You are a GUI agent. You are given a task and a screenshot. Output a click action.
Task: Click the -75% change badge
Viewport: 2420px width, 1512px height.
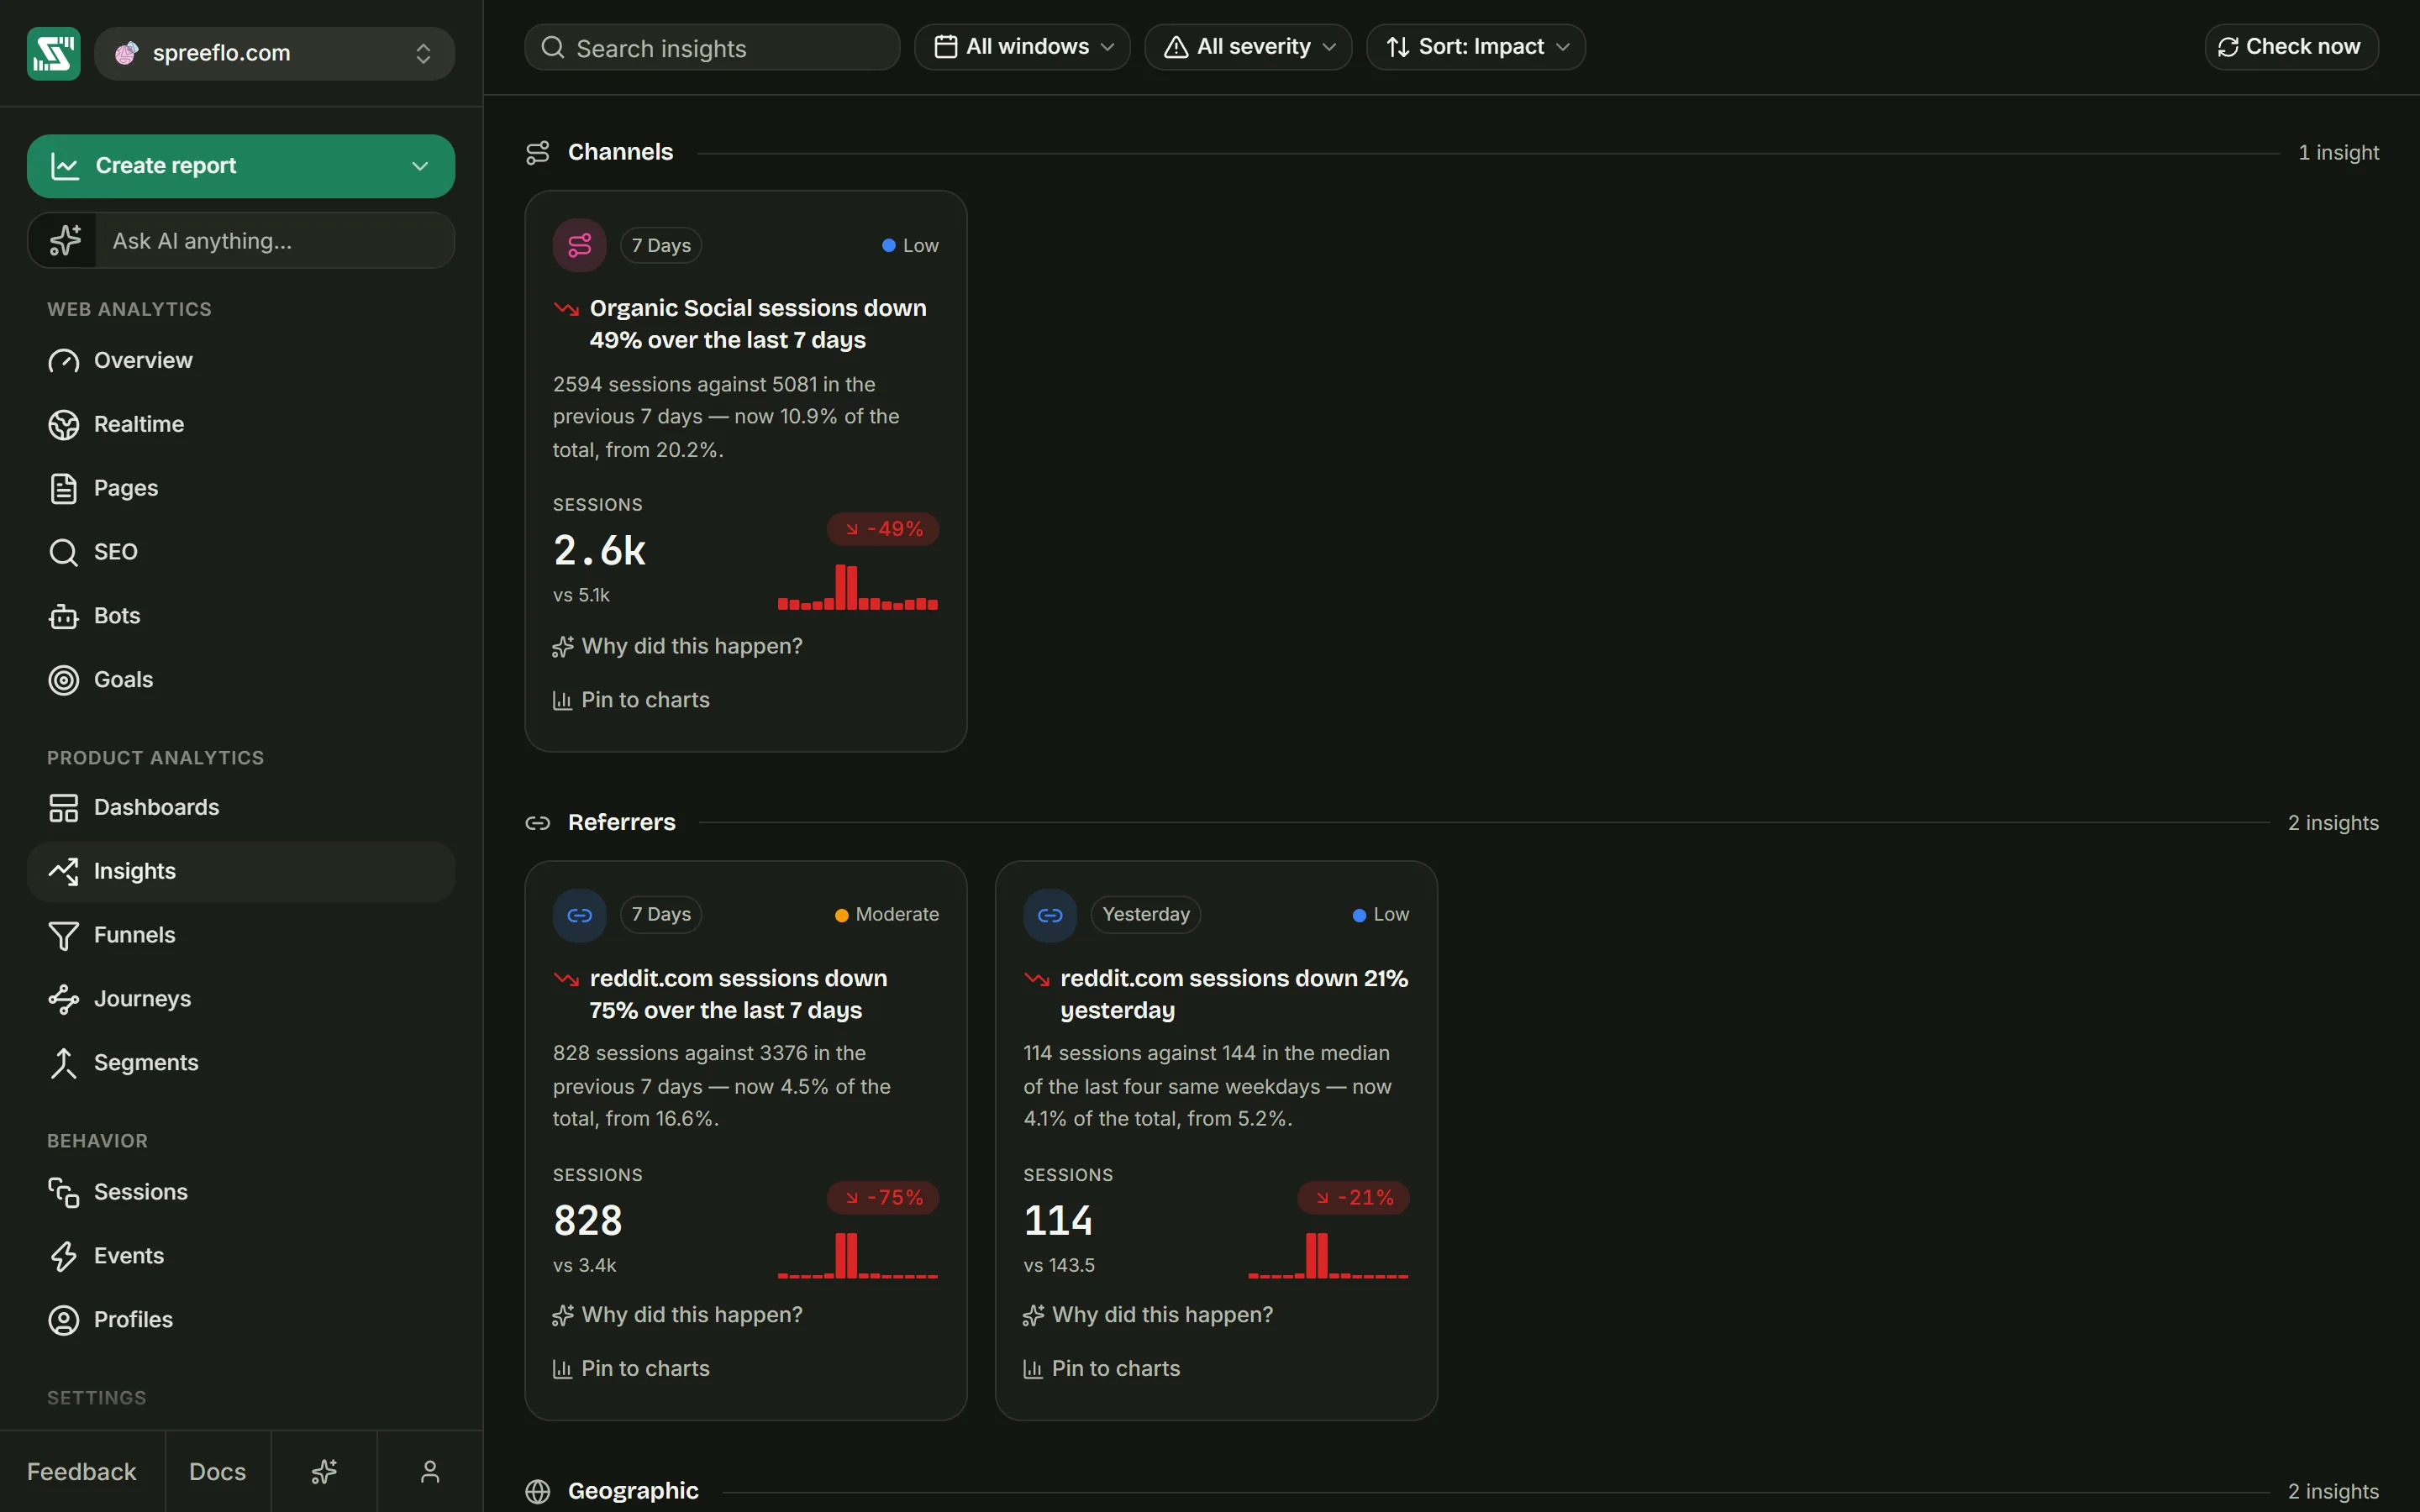tap(883, 1198)
